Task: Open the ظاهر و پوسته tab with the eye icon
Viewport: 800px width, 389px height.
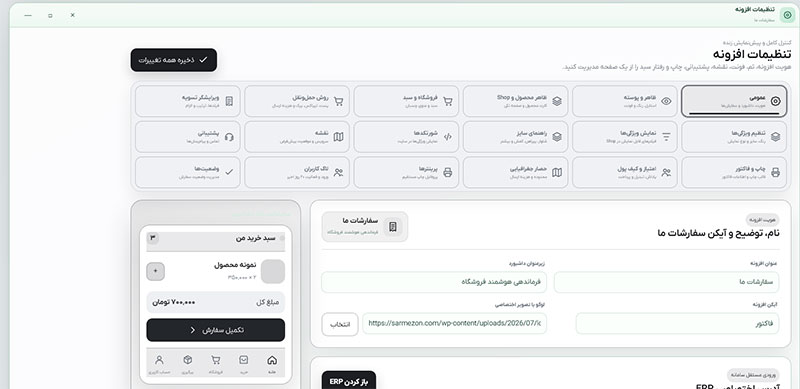Action: tap(625, 101)
